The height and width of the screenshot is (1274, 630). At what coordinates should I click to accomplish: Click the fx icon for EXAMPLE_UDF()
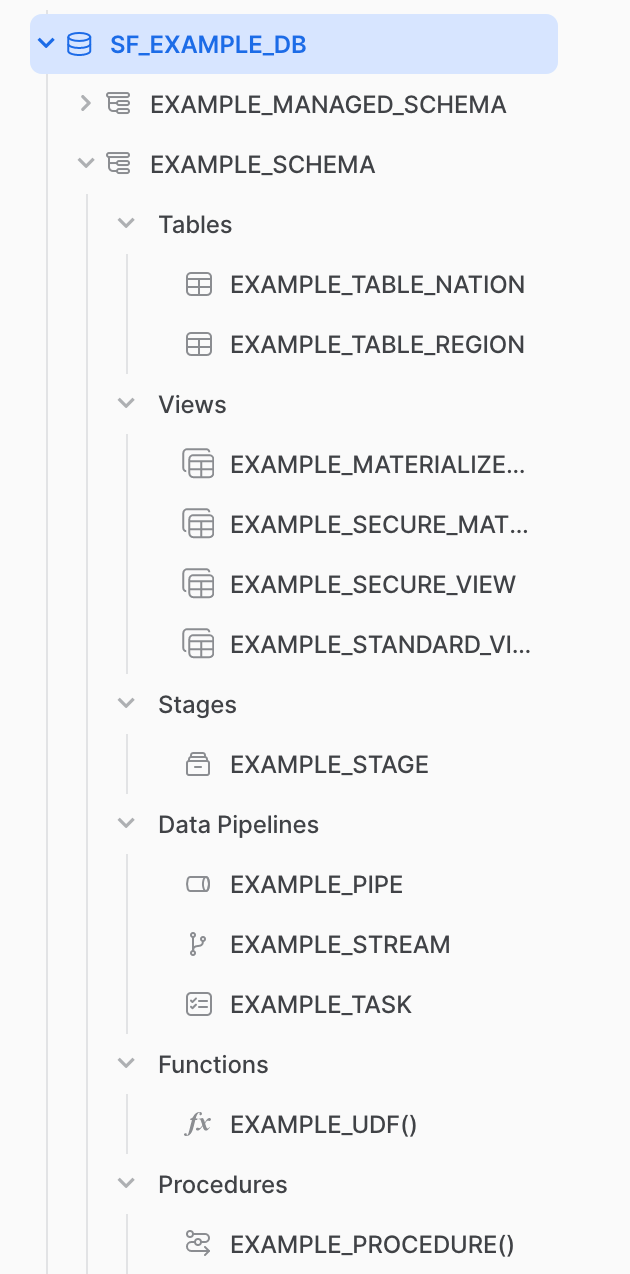click(x=199, y=1124)
